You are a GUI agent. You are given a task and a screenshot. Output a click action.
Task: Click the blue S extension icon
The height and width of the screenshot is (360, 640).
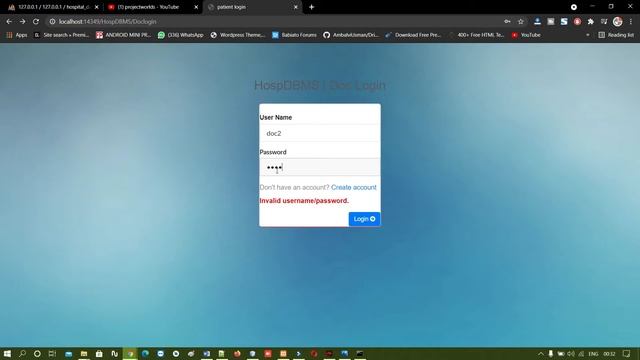coord(564,22)
